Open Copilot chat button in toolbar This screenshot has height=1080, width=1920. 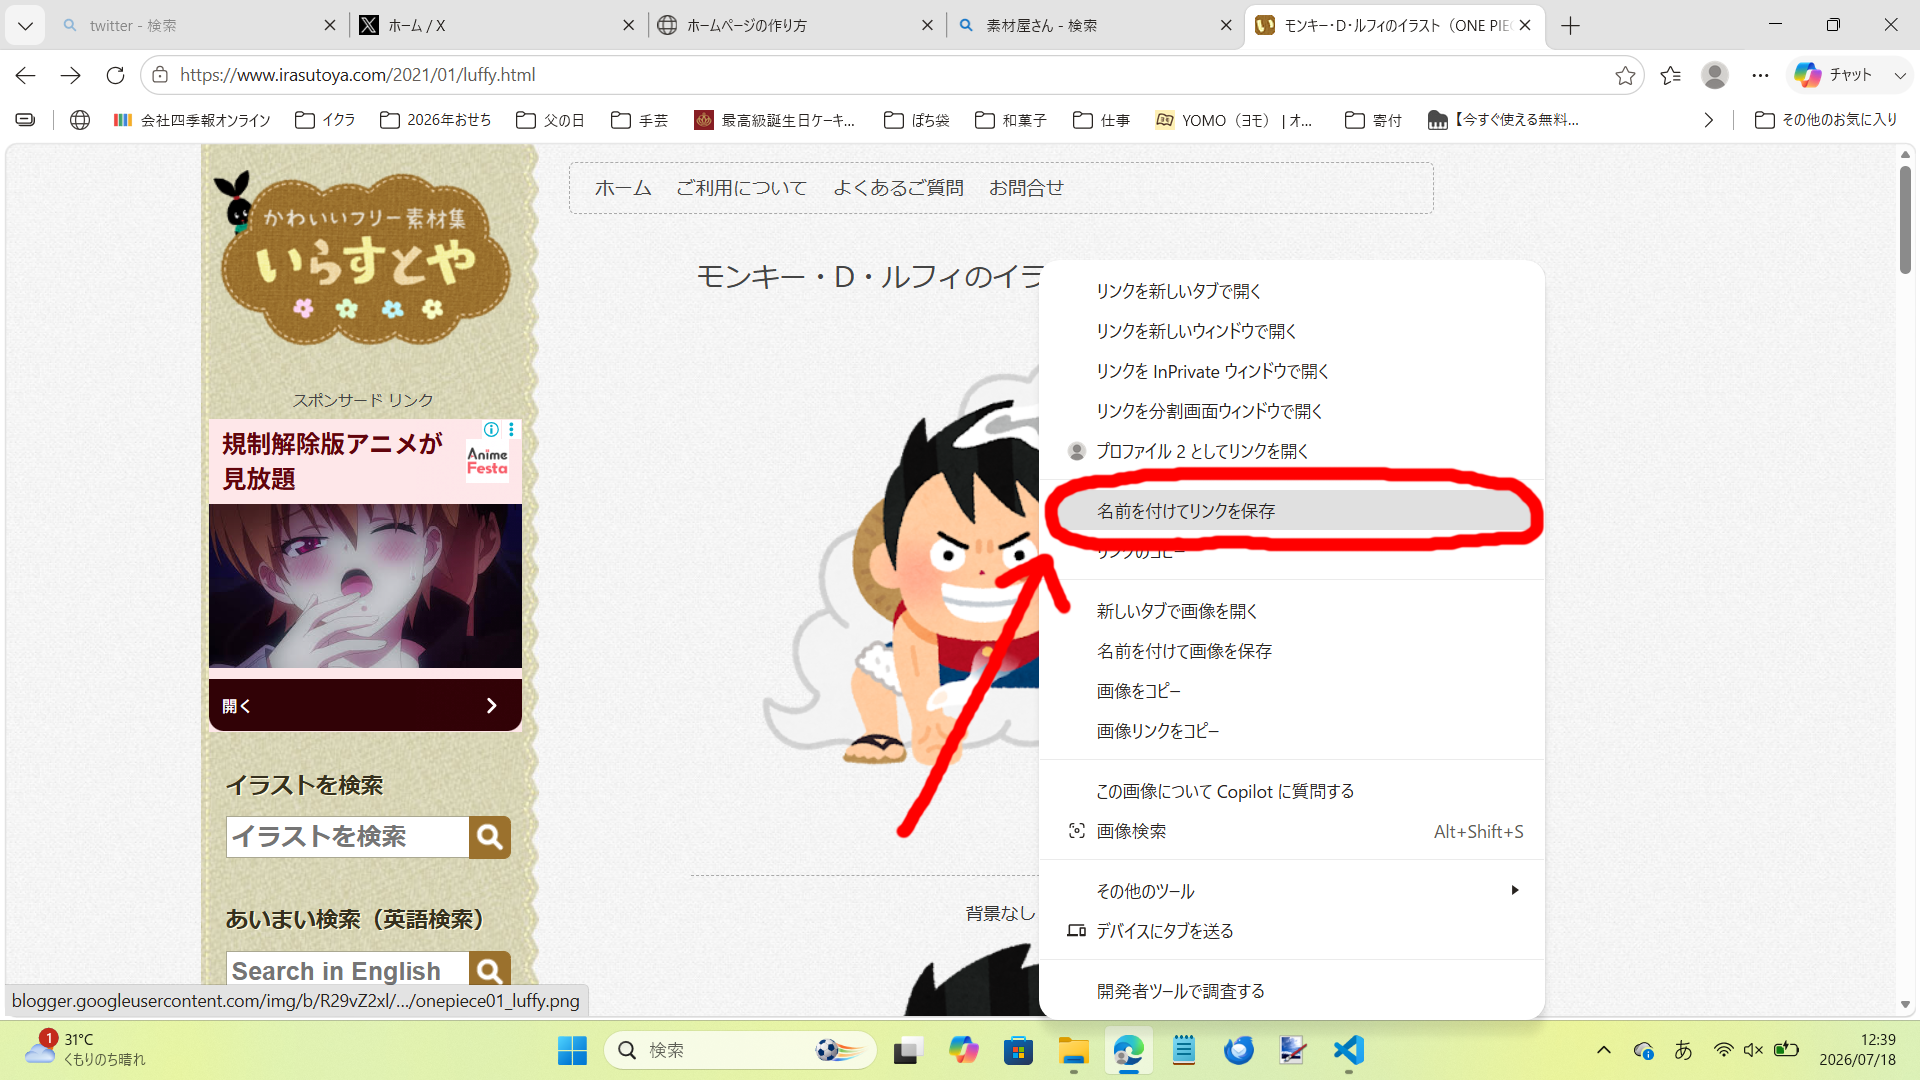[x=1834, y=75]
